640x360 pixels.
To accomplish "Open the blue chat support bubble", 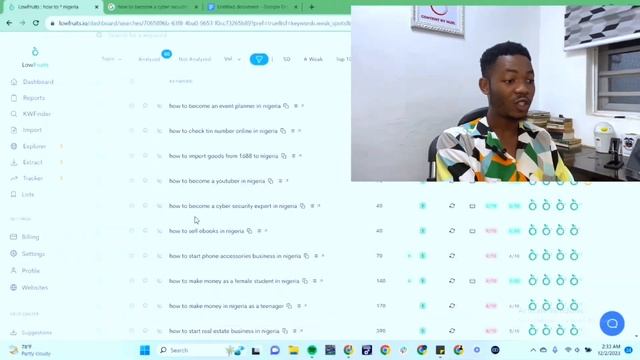I will click(x=612, y=323).
